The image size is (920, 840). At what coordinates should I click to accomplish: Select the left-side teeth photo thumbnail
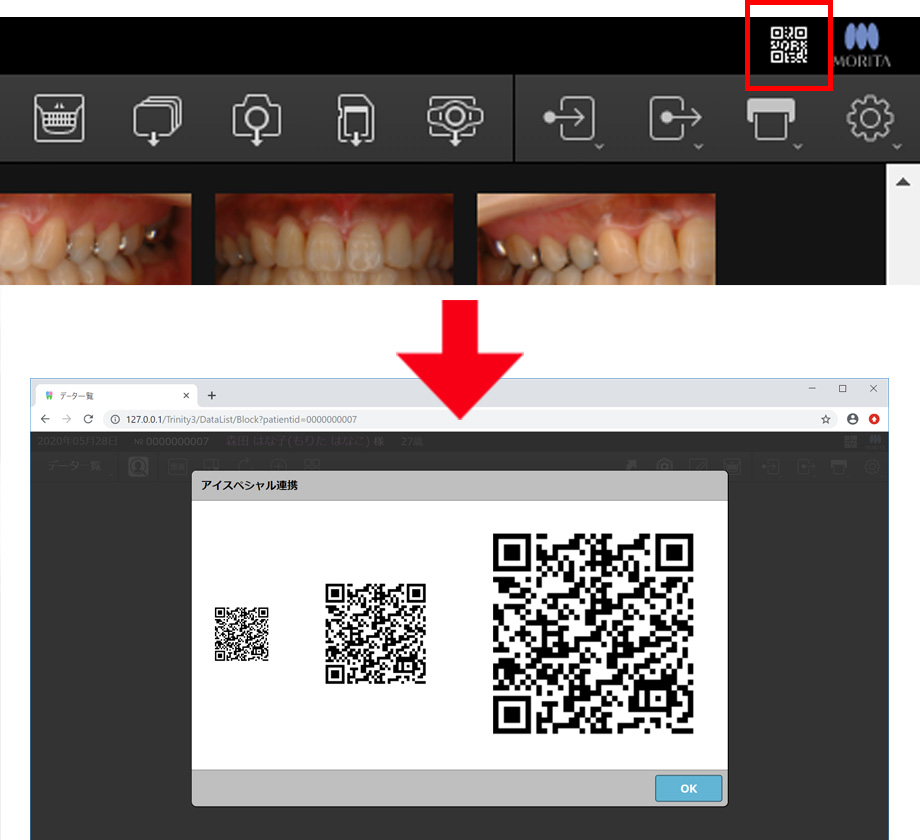[96, 239]
